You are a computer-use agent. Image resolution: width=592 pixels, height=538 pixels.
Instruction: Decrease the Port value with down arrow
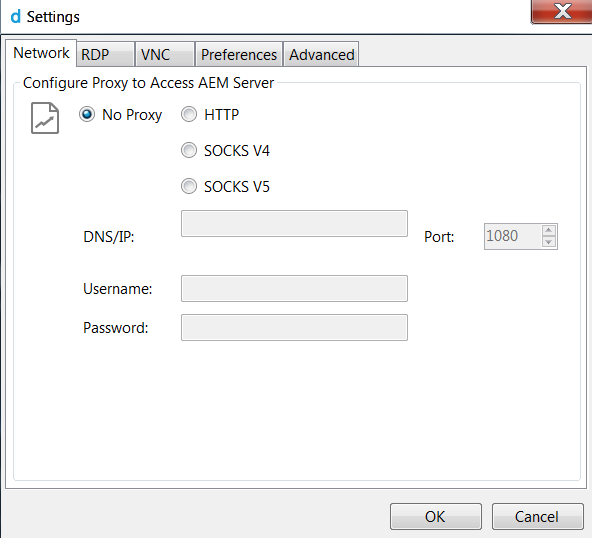(549, 242)
